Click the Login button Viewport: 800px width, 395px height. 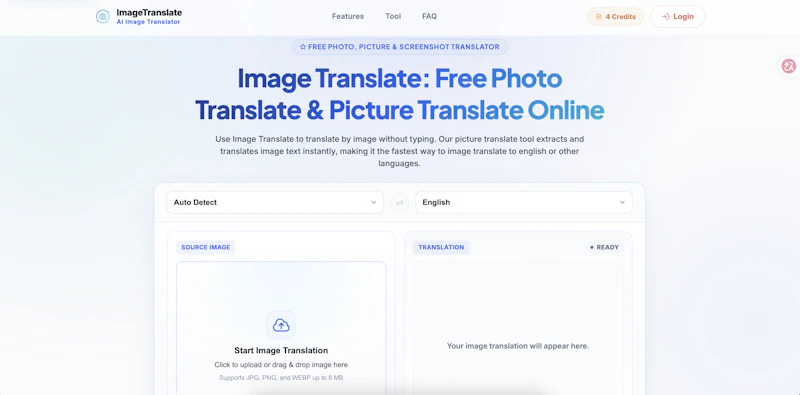point(678,16)
